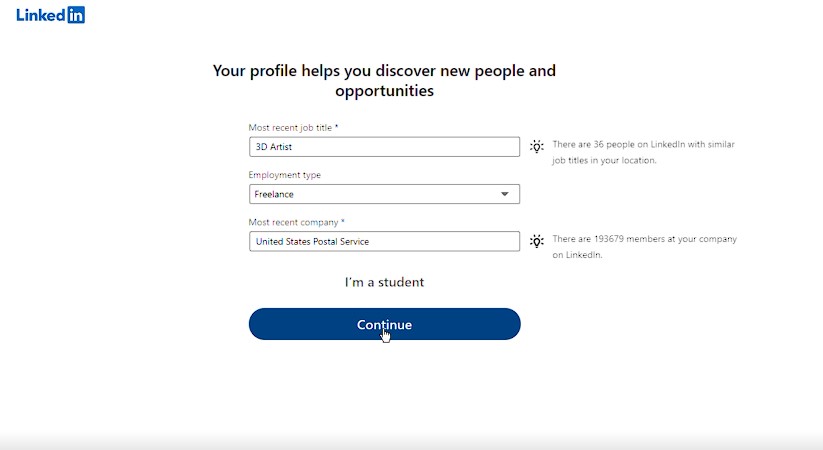
Task: Click the '3D Artist' text in the title box
Action: (273, 146)
